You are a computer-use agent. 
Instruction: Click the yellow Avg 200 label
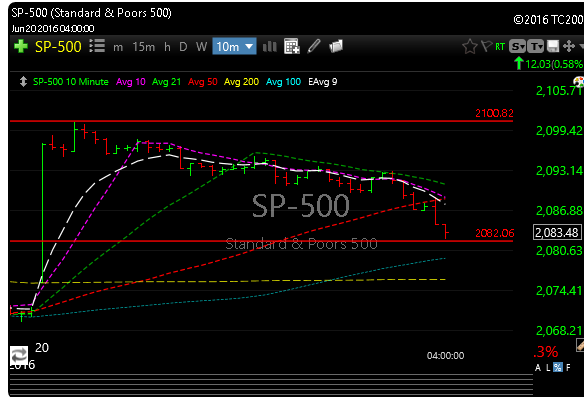(241, 82)
